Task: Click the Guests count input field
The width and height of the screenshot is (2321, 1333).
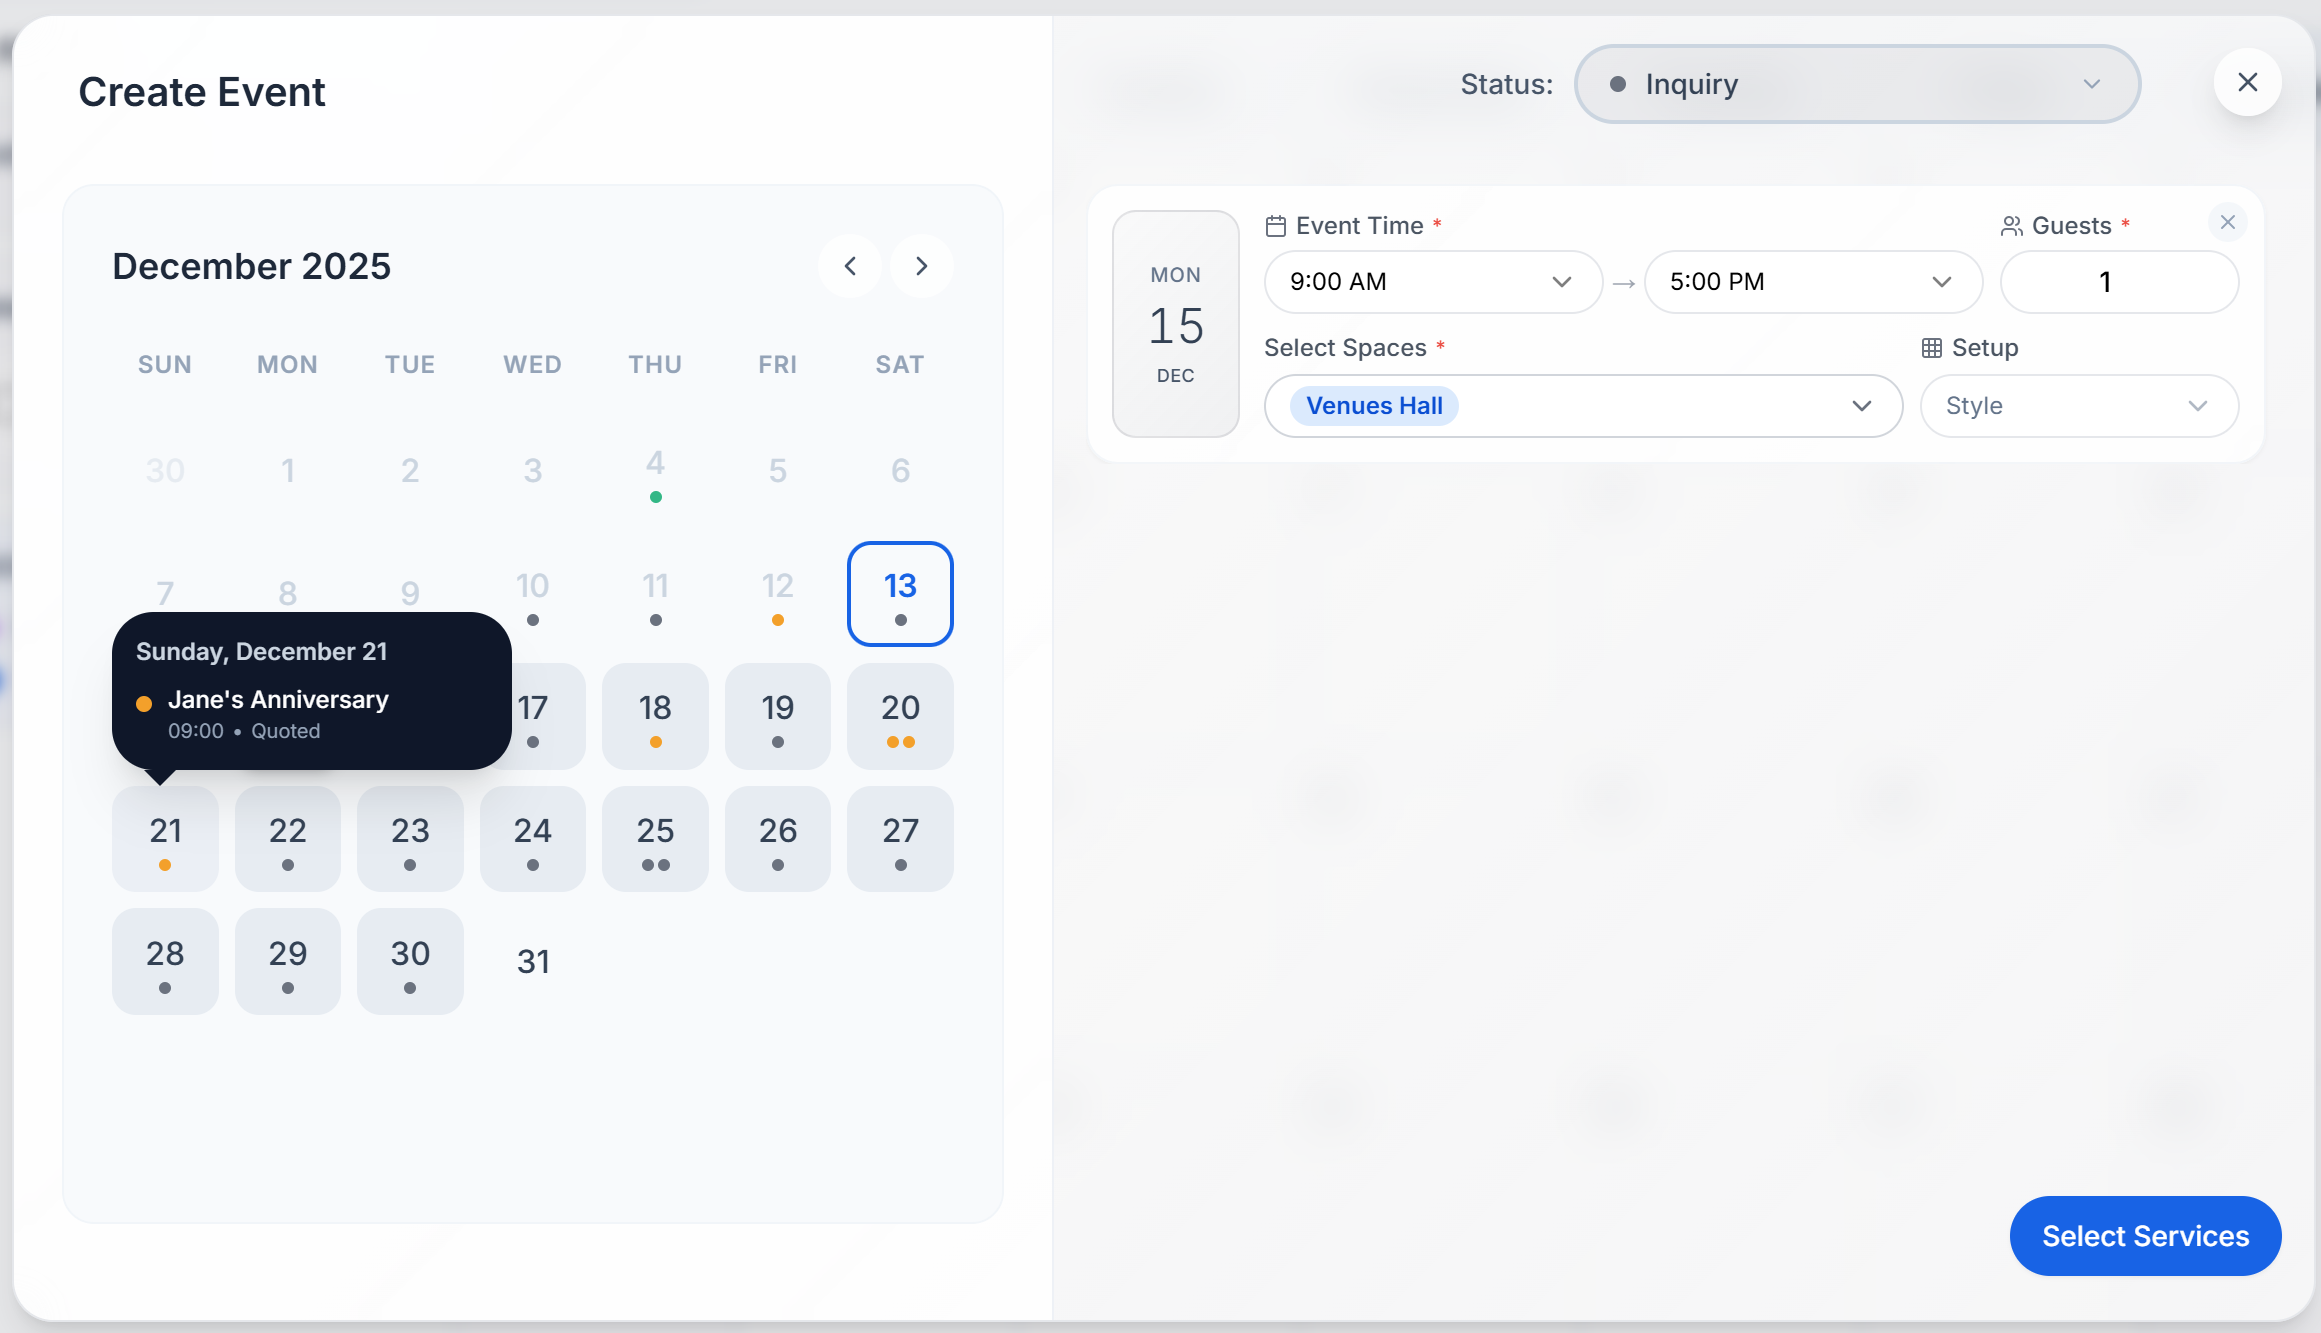Action: coord(2118,282)
